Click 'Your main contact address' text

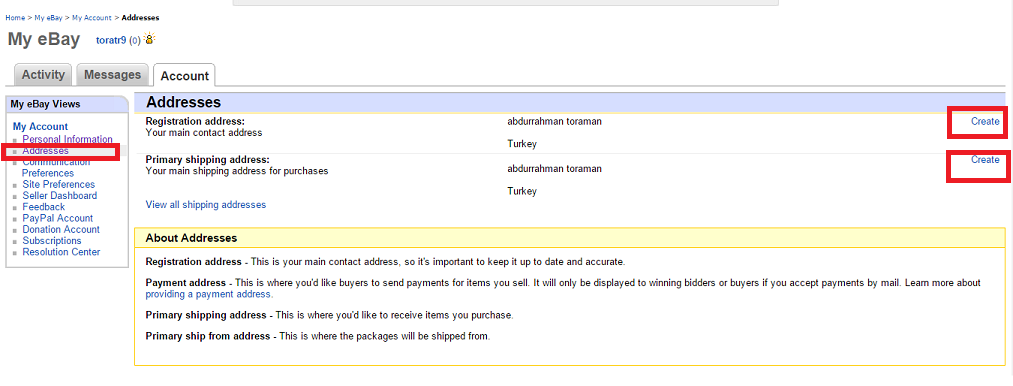coord(204,133)
